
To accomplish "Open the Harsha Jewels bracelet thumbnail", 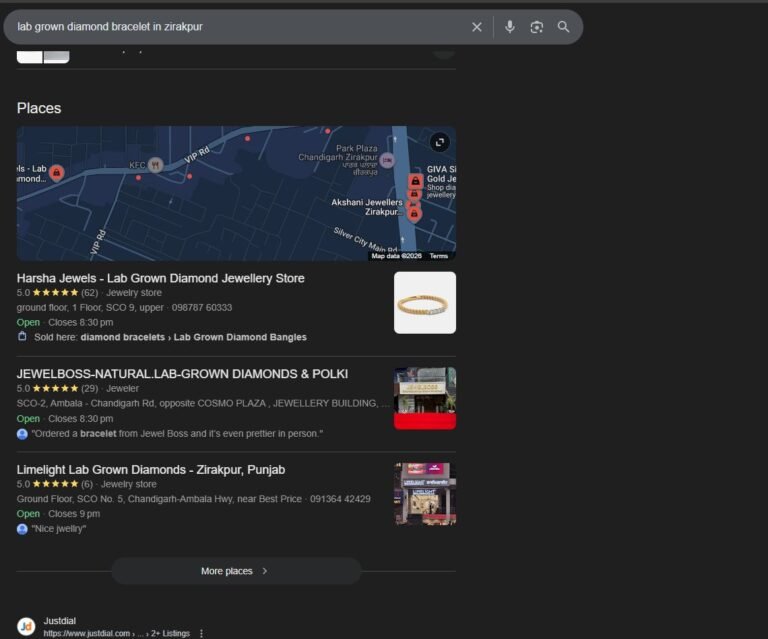I will 425,303.
